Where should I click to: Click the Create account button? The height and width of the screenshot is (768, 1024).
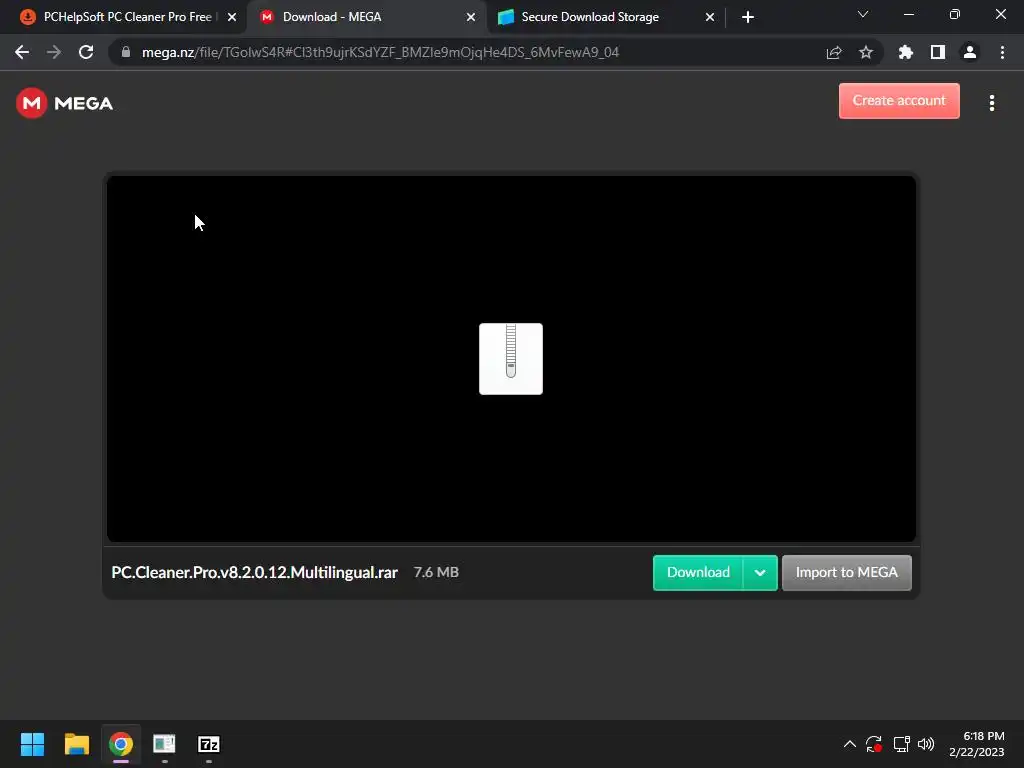click(899, 101)
